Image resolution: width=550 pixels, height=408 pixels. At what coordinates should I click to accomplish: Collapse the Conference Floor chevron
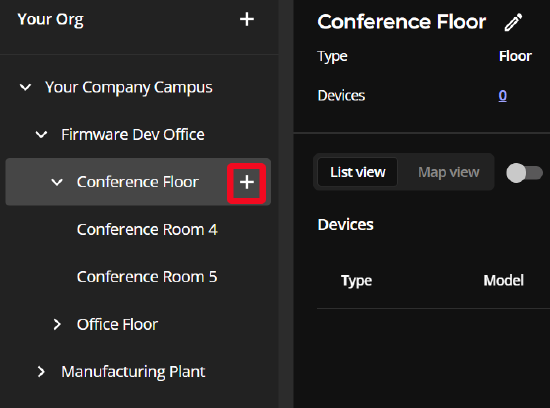click(x=57, y=182)
